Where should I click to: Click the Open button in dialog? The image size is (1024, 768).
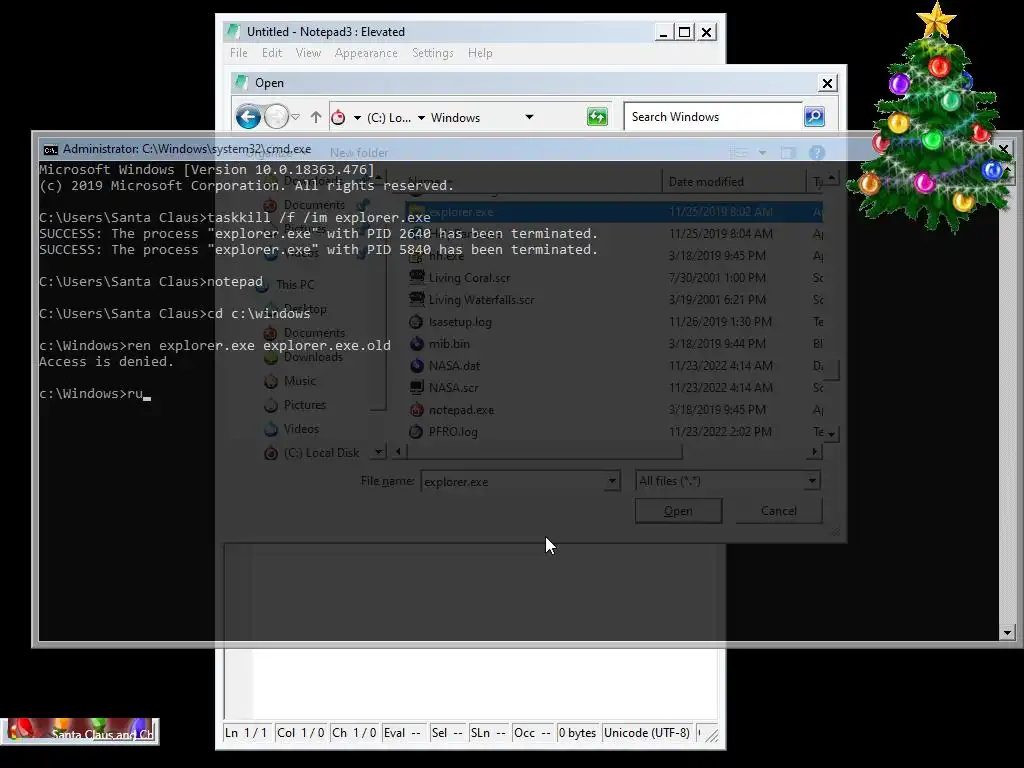coord(679,511)
